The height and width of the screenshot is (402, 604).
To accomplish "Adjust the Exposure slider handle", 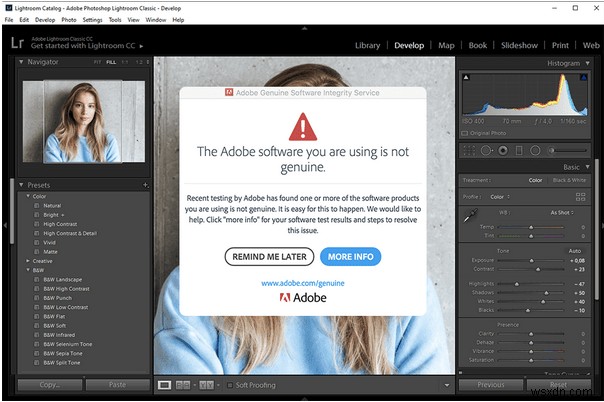I will point(532,261).
